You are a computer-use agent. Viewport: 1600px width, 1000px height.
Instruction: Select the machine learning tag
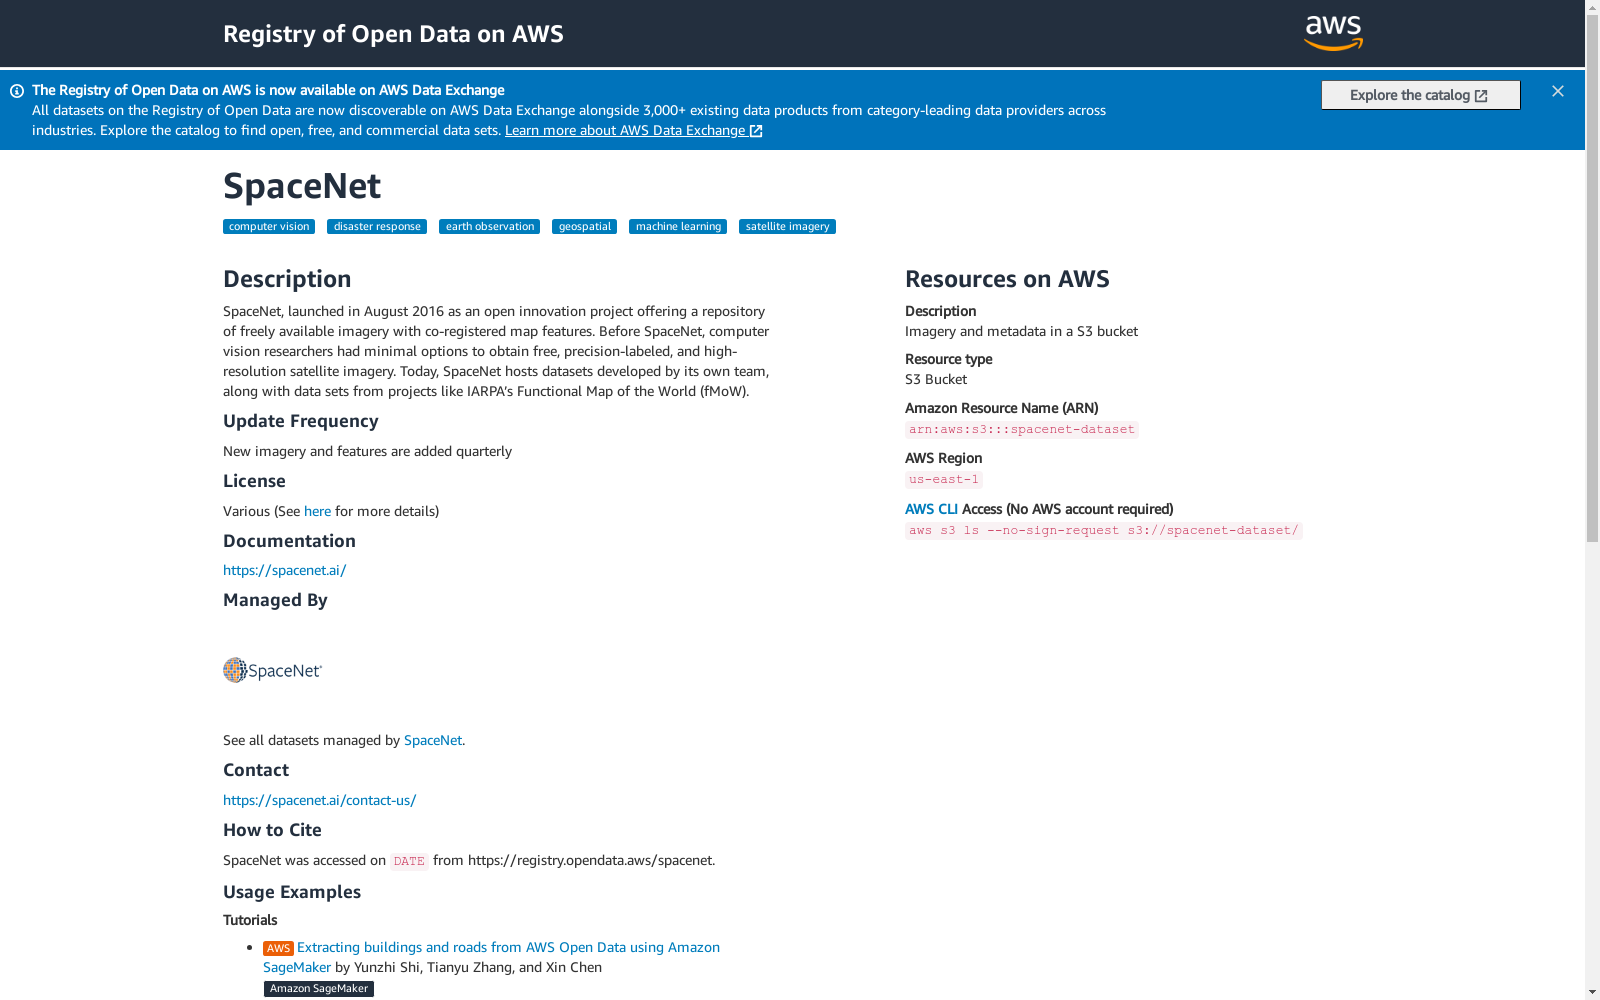(678, 227)
